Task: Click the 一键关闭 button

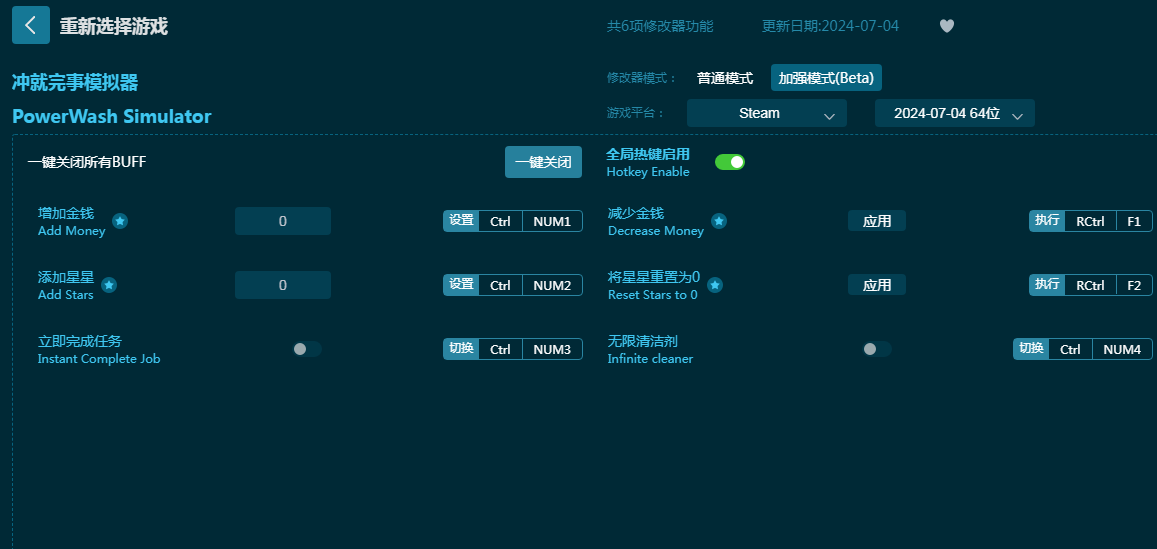Action: click(543, 162)
